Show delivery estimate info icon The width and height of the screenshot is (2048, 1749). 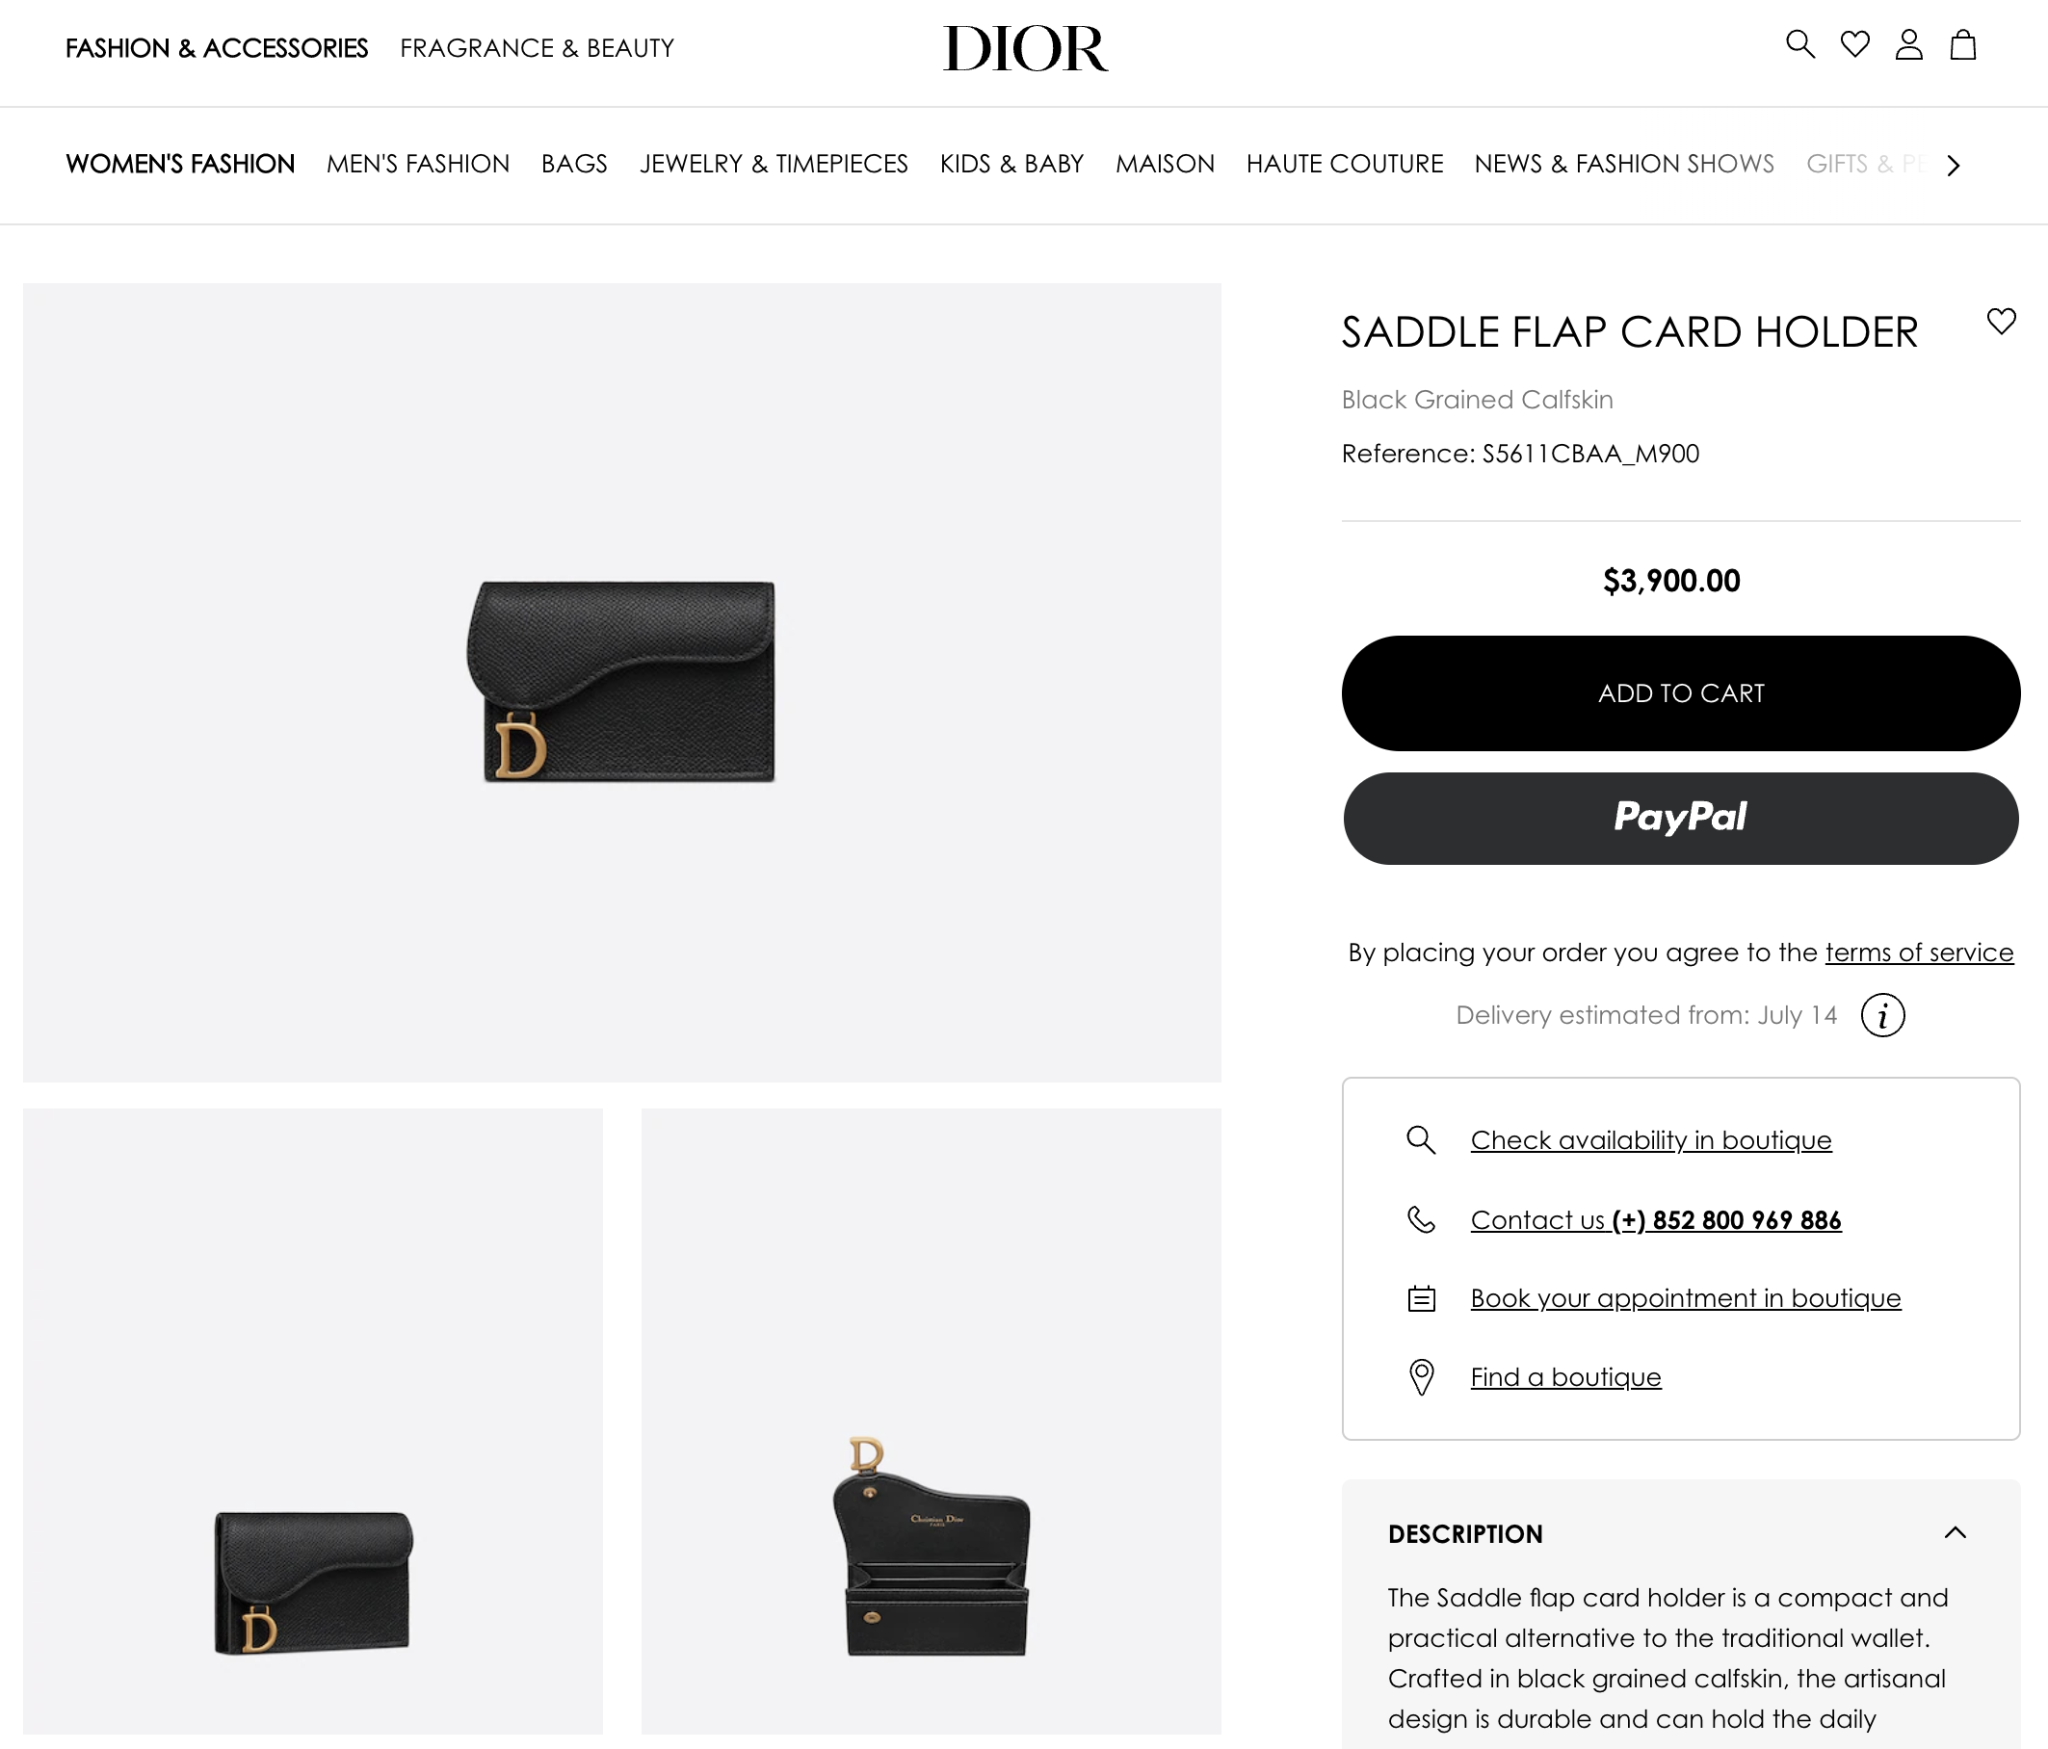coord(1882,1015)
